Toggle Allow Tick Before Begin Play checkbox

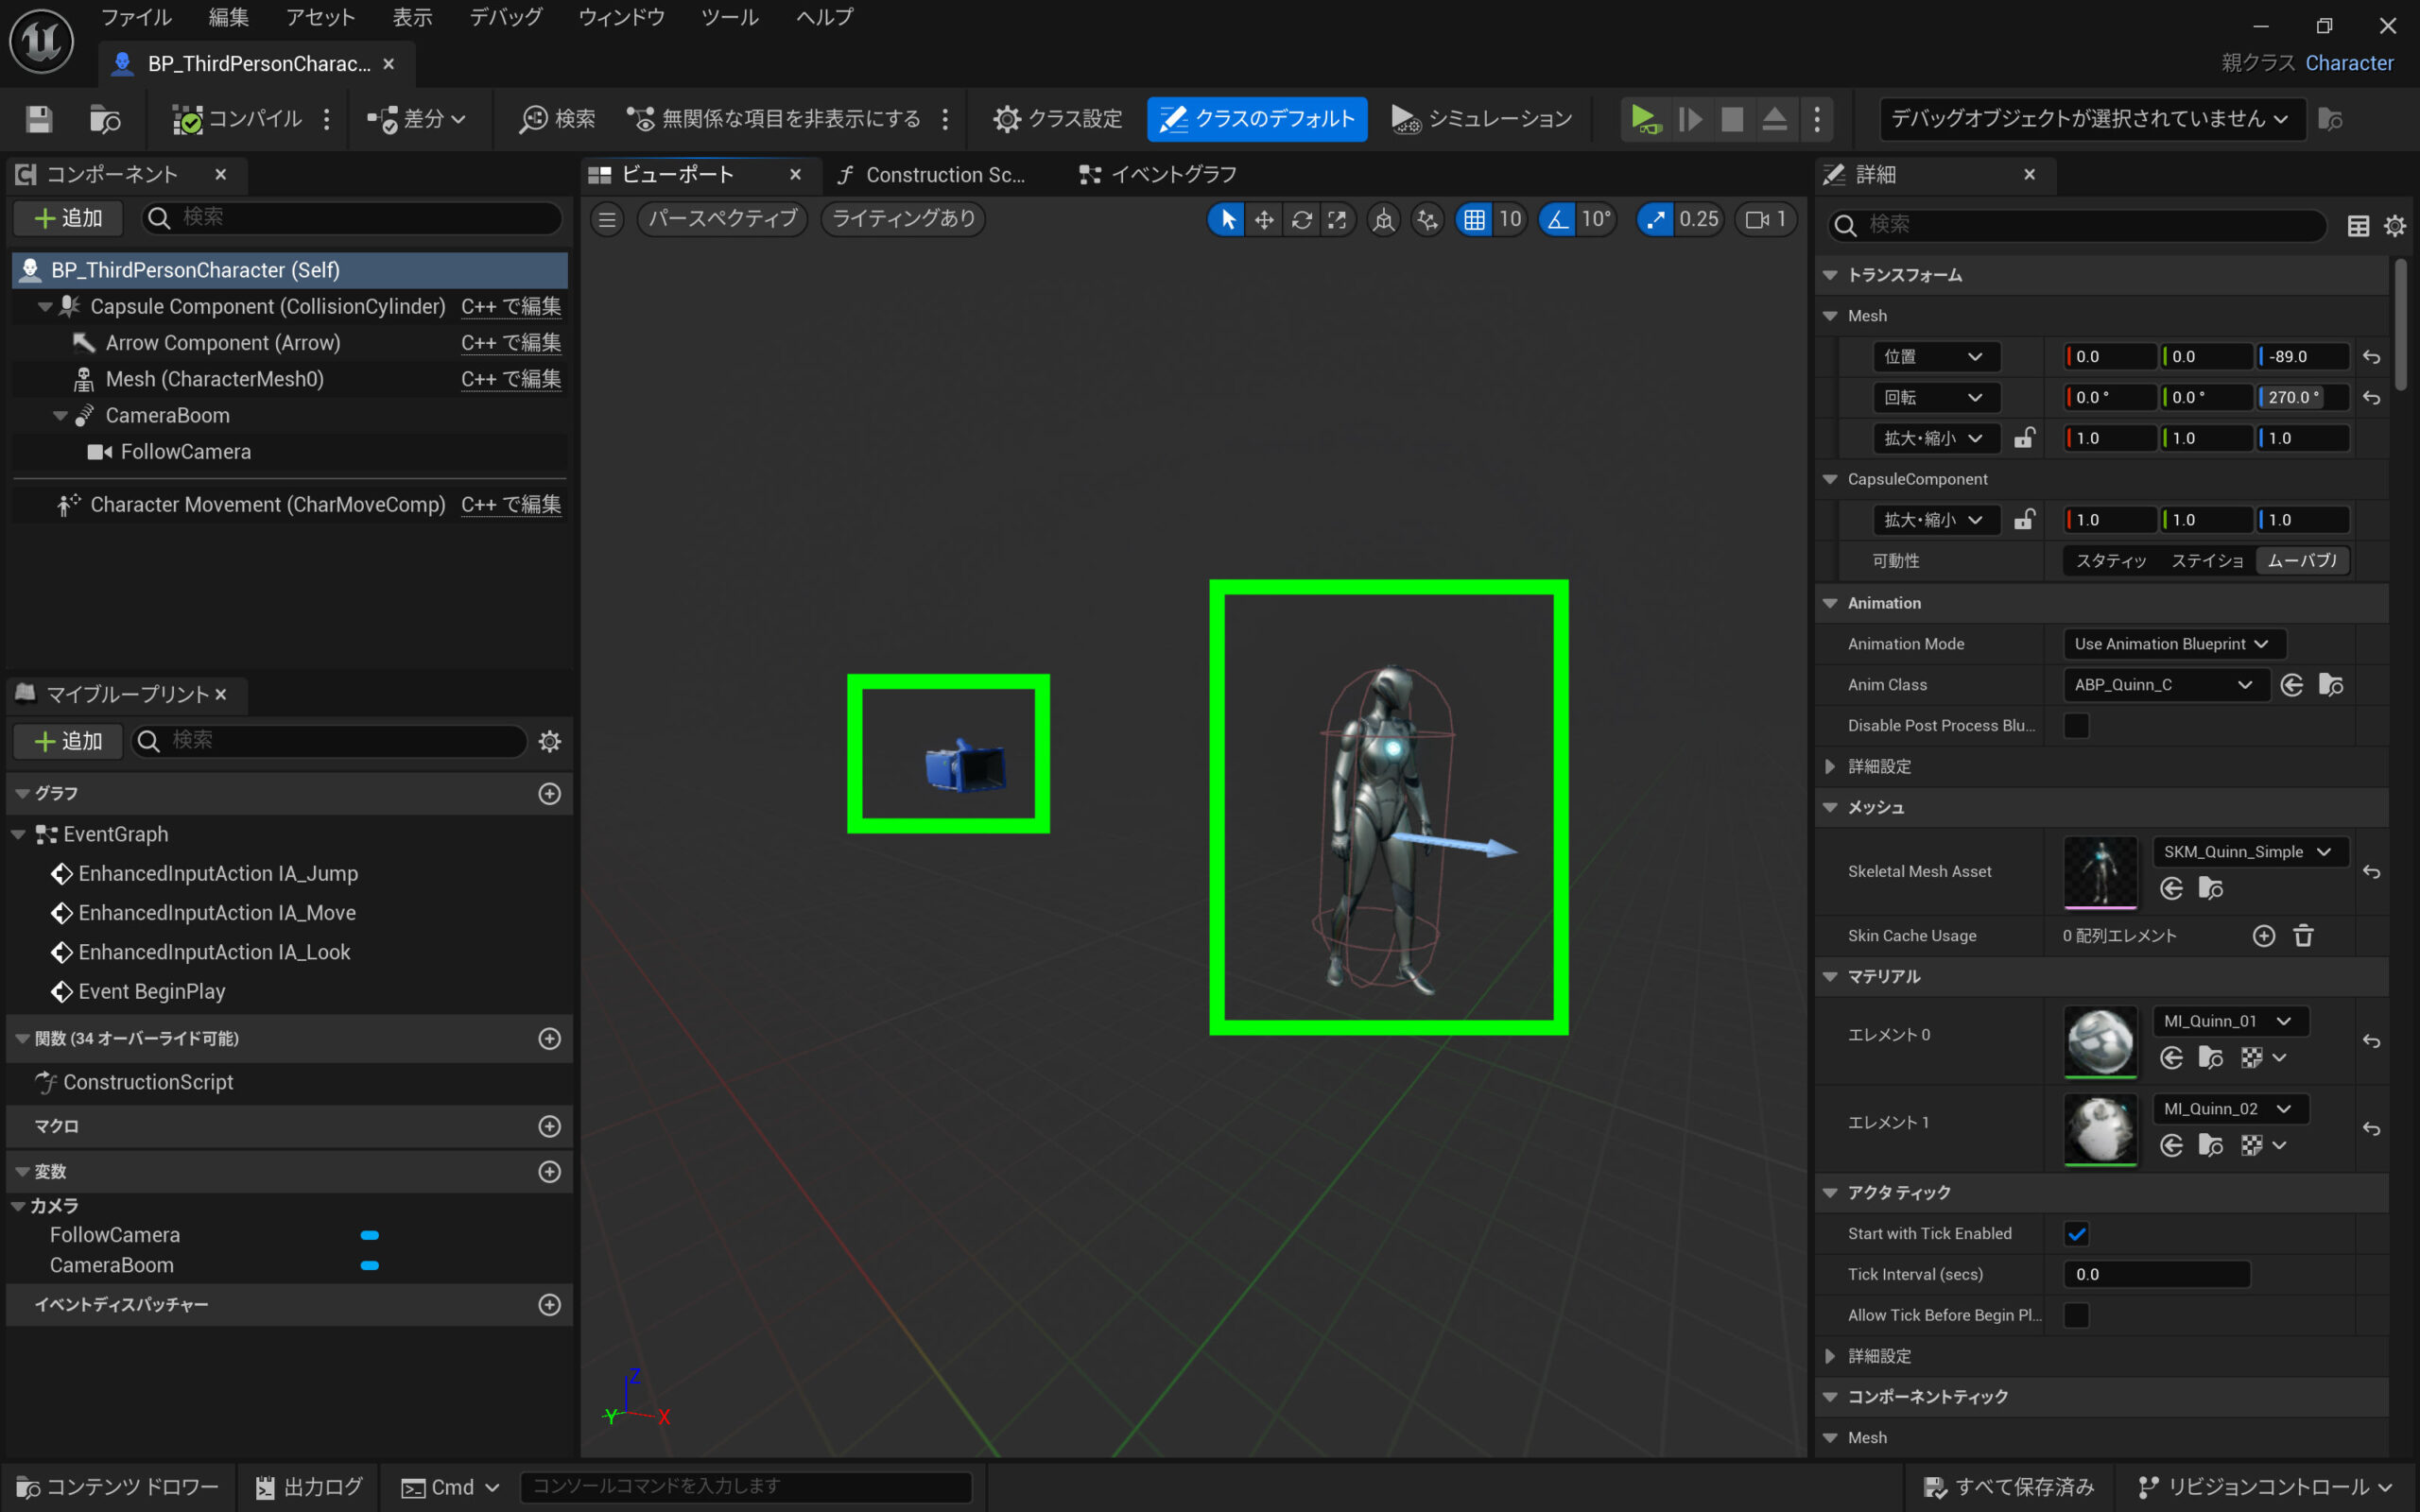[x=2076, y=1315]
